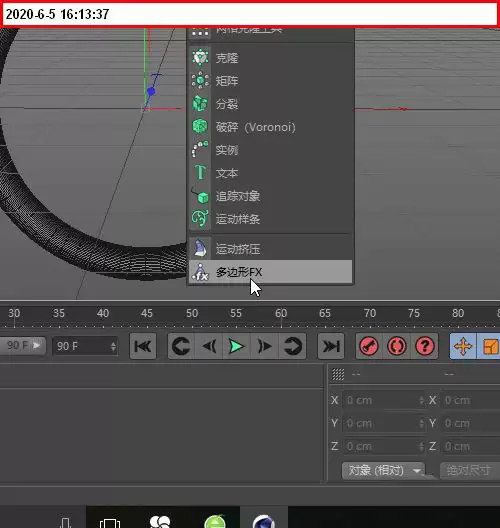The width and height of the screenshot is (500, 528).
Task: Record active objects keyframe button
Action: tap(369, 346)
